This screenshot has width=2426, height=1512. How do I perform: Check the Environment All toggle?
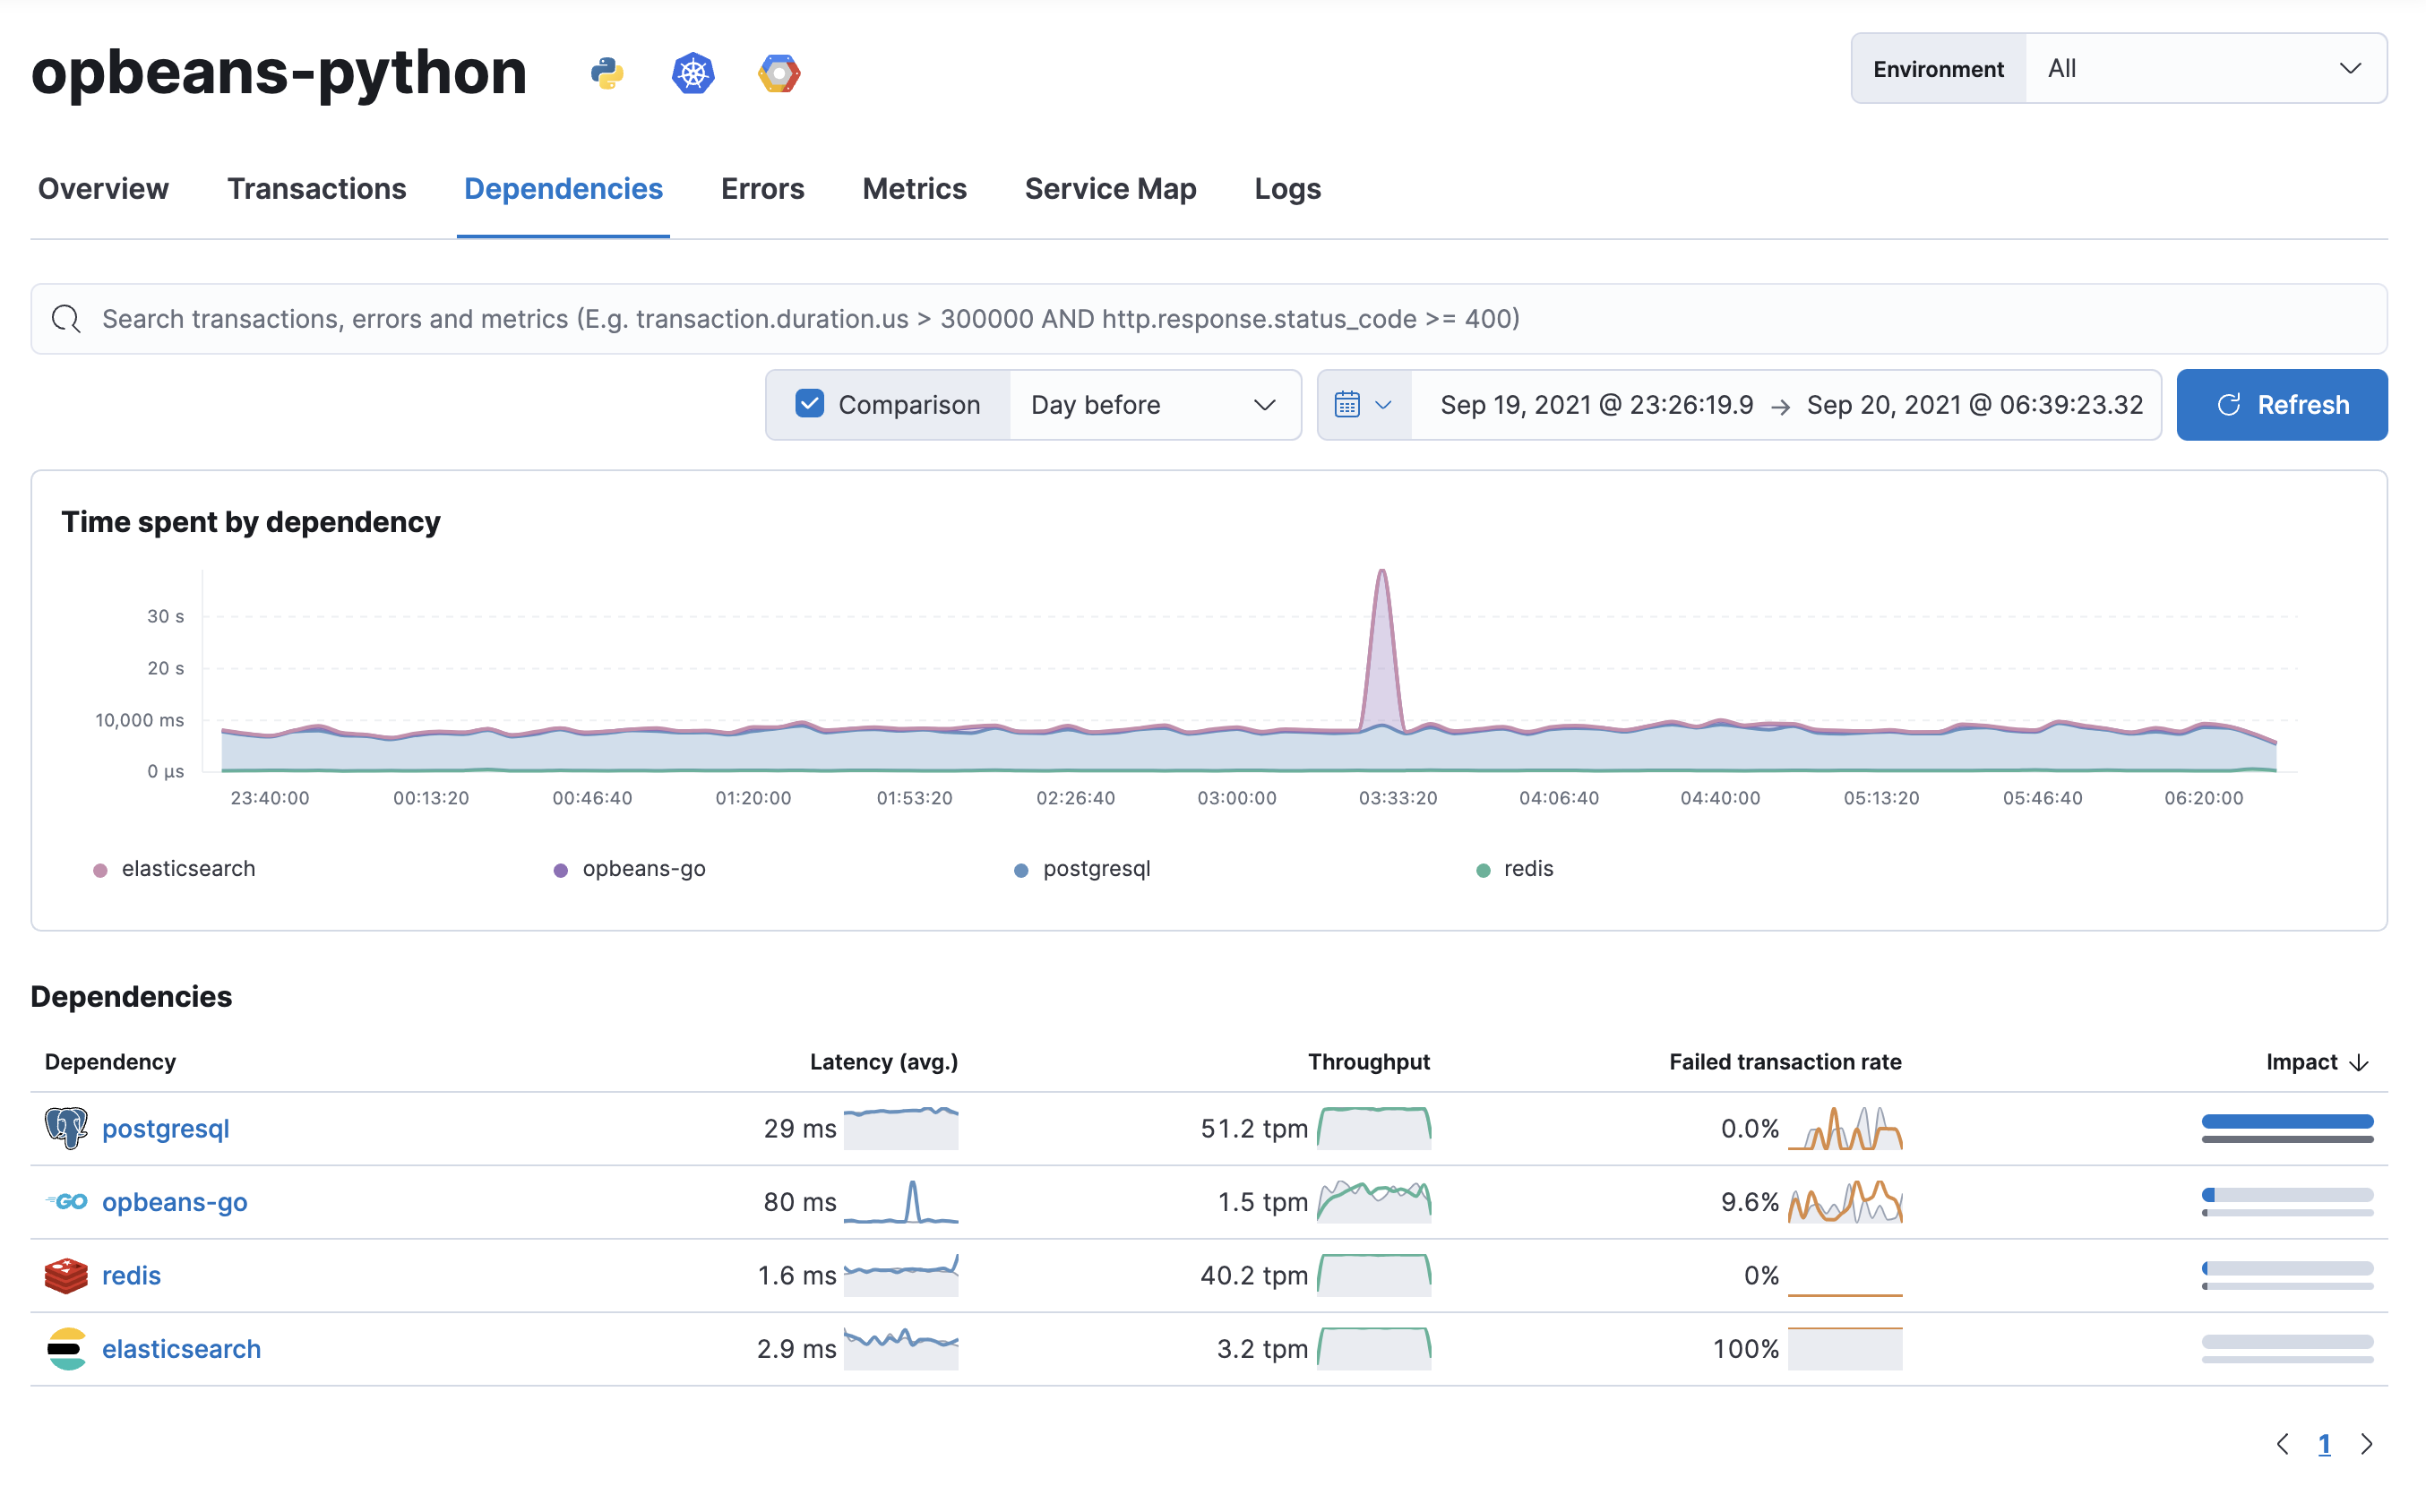coord(2205,68)
